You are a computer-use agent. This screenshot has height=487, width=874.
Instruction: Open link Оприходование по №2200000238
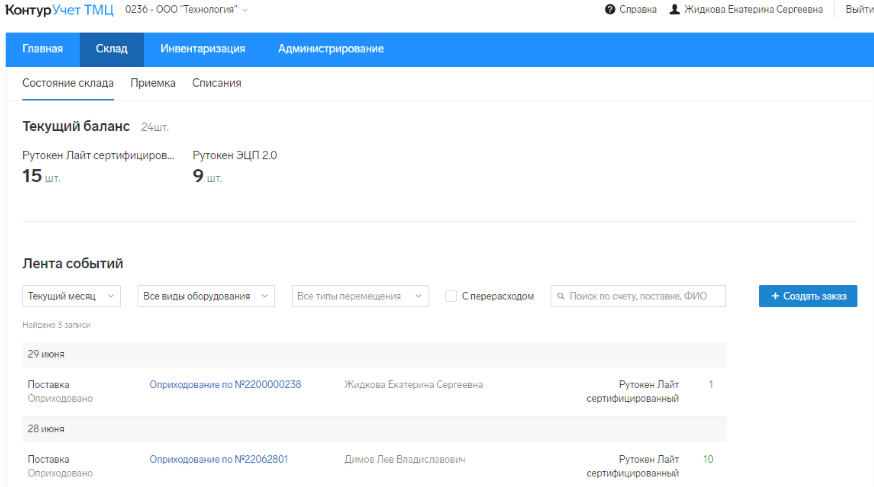[x=225, y=384]
